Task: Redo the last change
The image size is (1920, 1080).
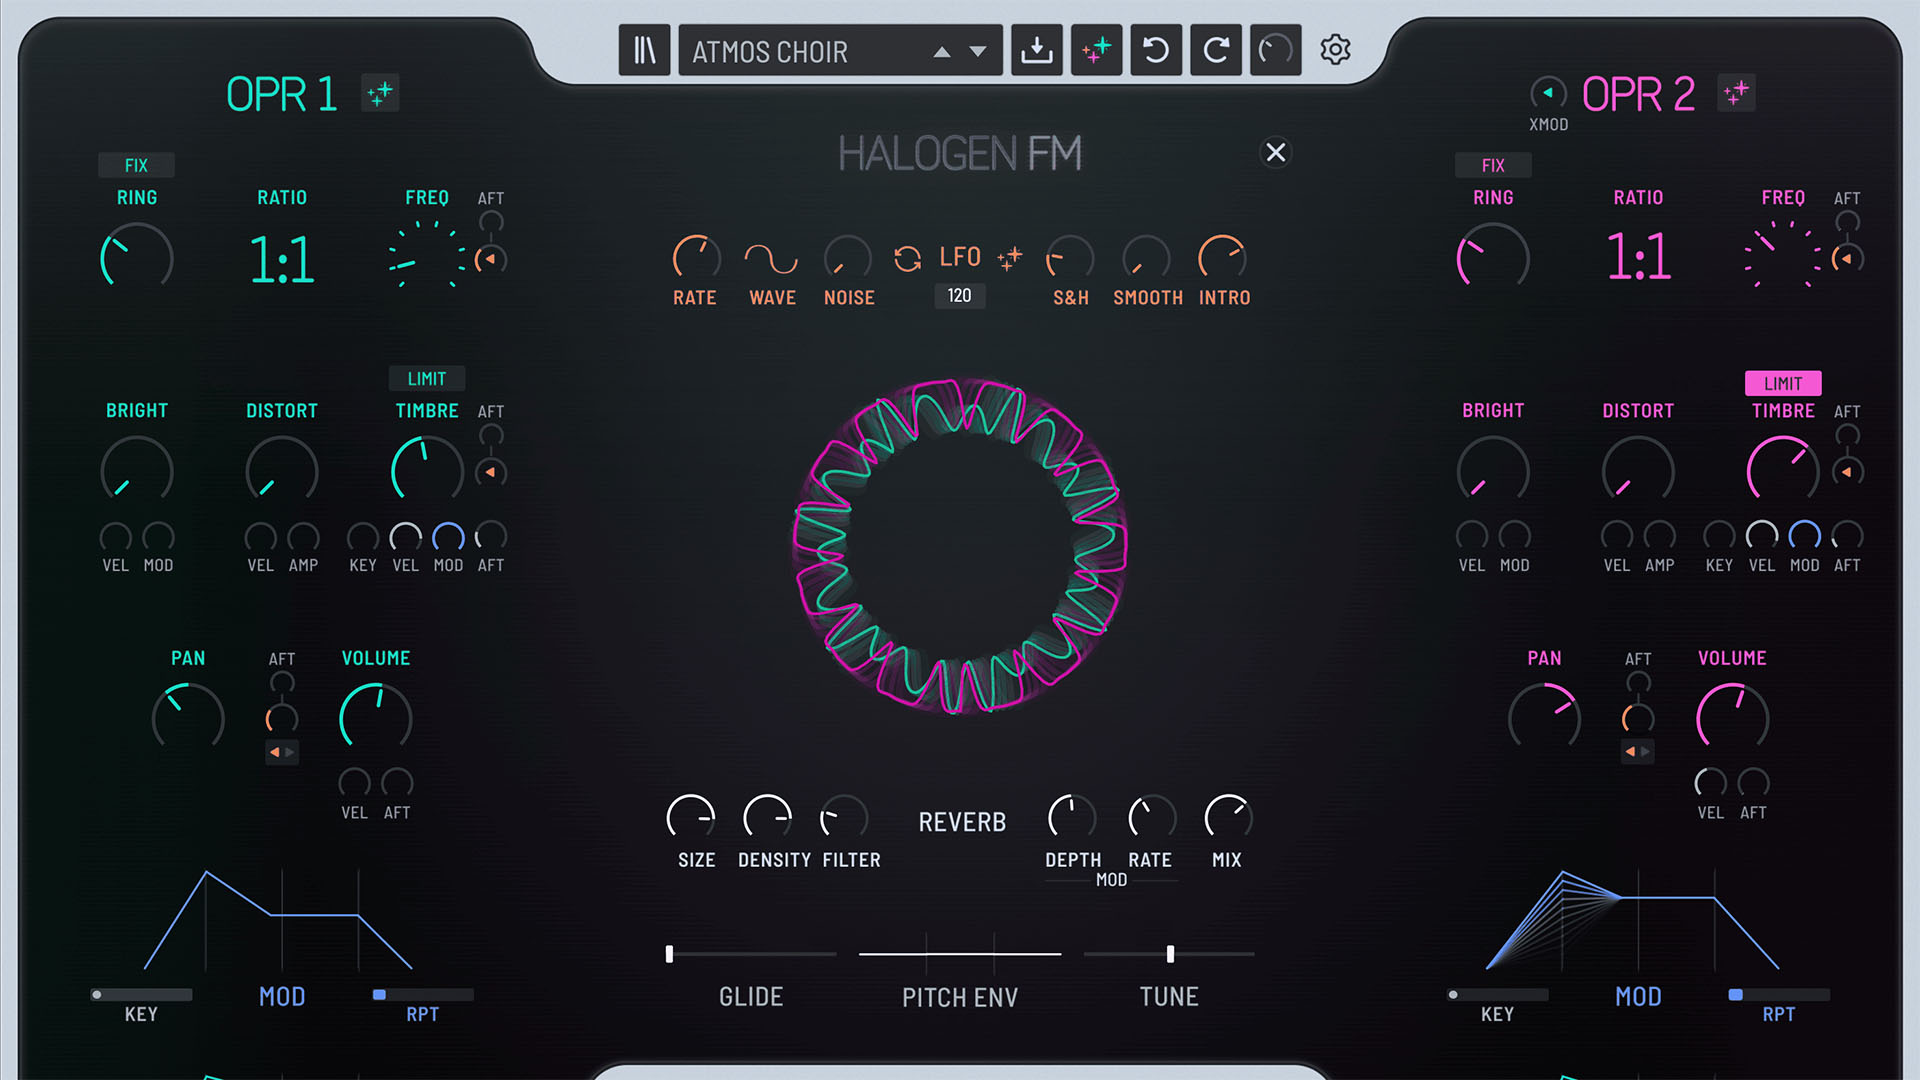Action: click(x=1216, y=50)
